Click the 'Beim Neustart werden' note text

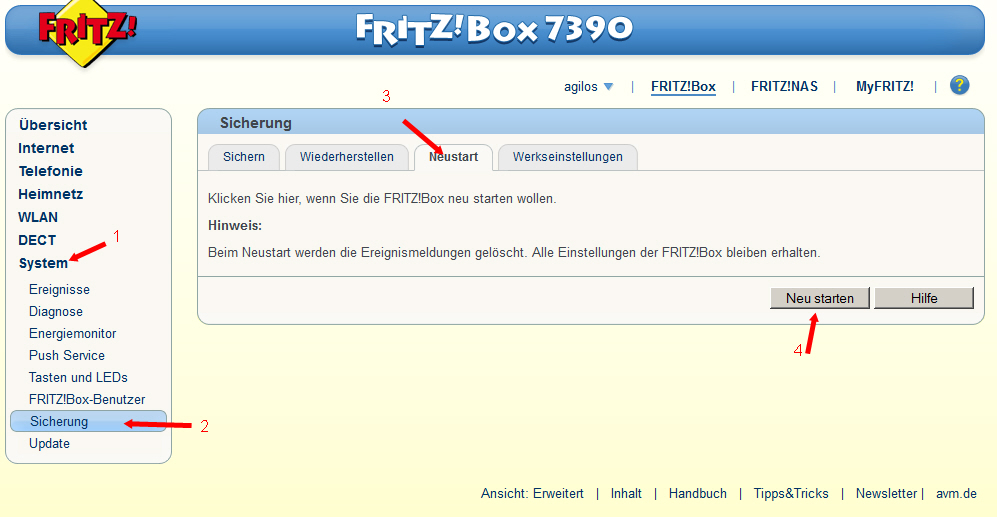coord(514,252)
